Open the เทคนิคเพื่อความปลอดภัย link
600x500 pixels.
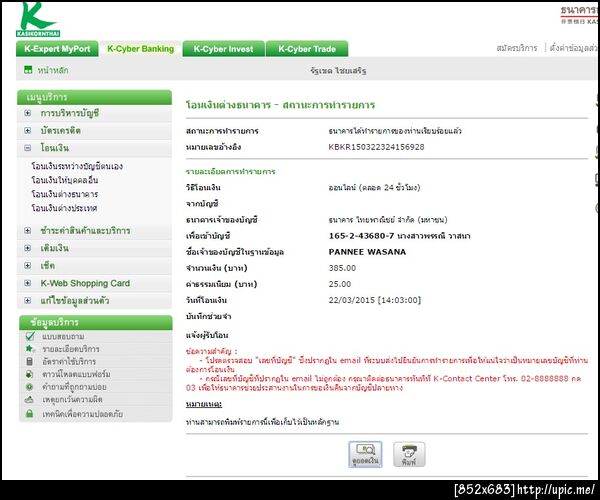click(x=82, y=414)
